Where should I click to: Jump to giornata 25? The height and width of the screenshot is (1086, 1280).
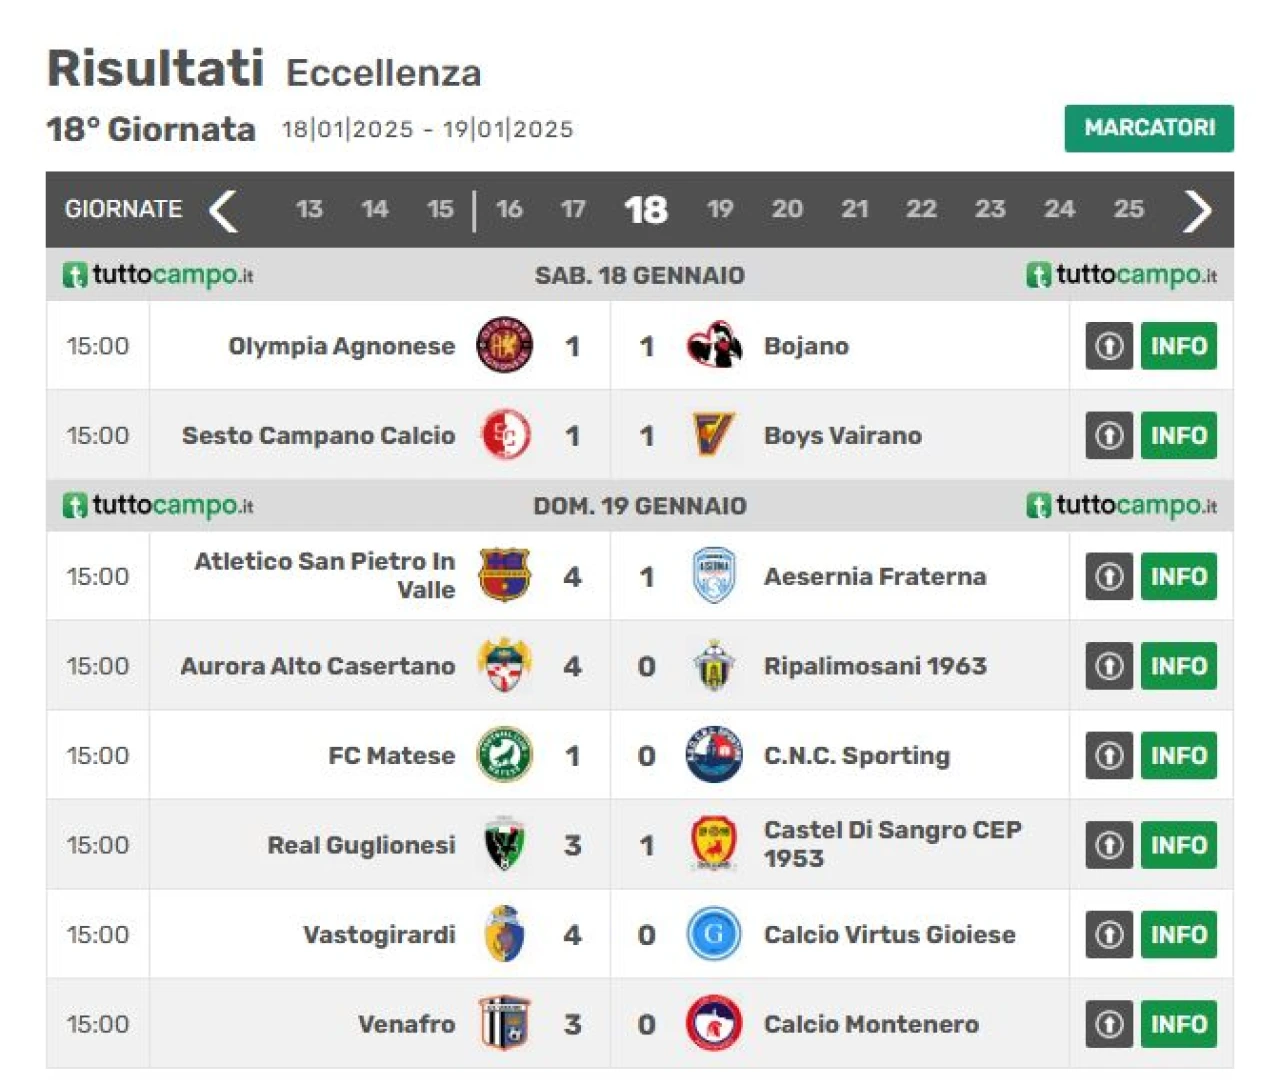(x=1129, y=209)
